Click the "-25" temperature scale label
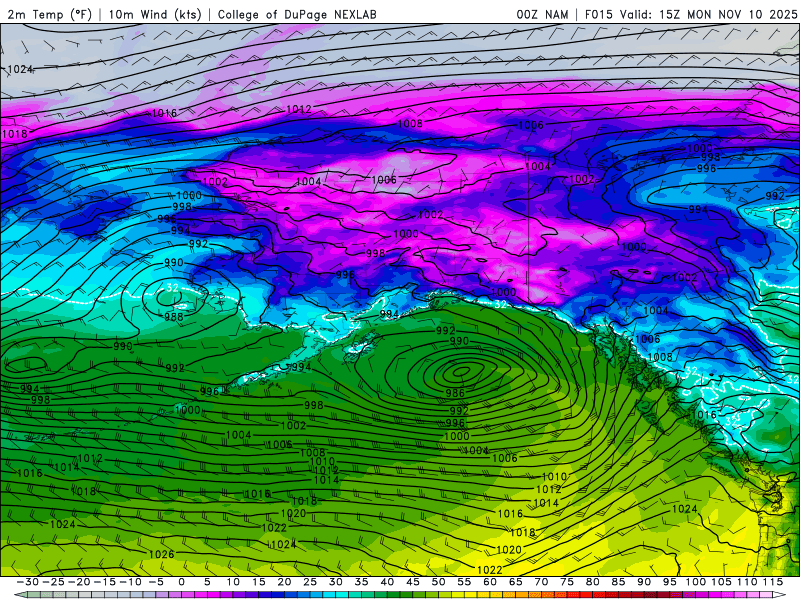The width and height of the screenshot is (800, 600). (53, 582)
